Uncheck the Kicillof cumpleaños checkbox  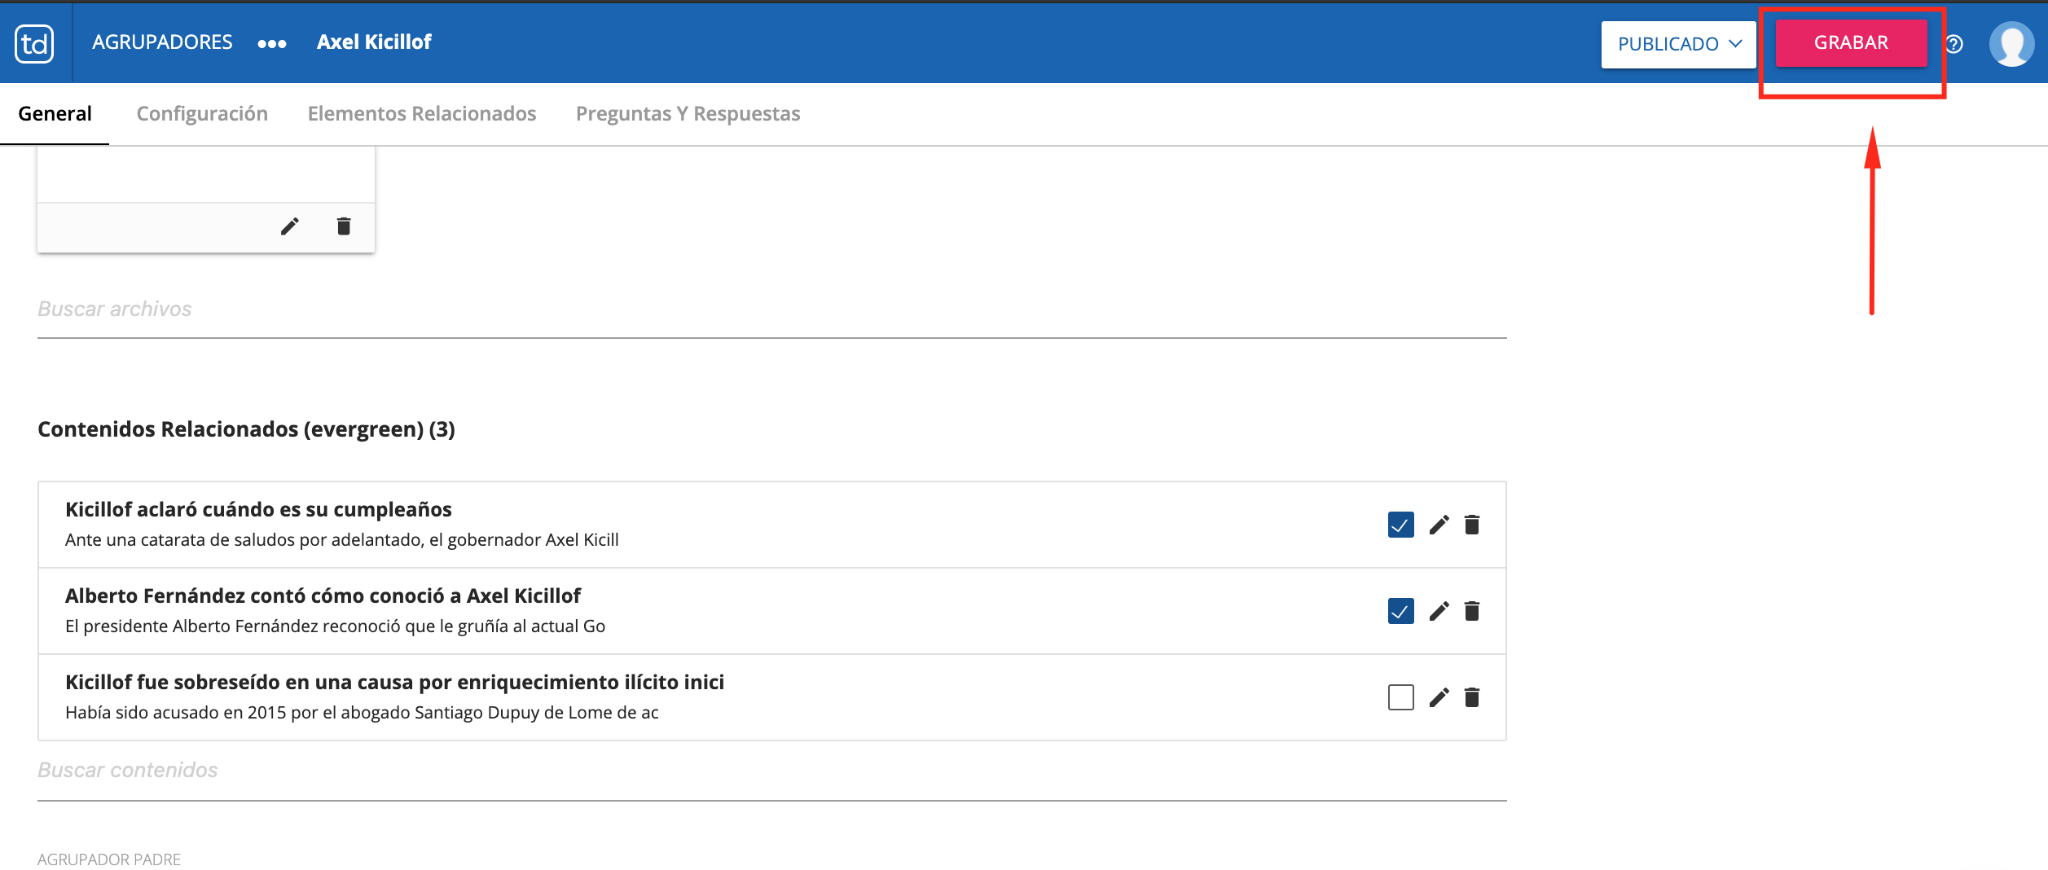click(1400, 525)
